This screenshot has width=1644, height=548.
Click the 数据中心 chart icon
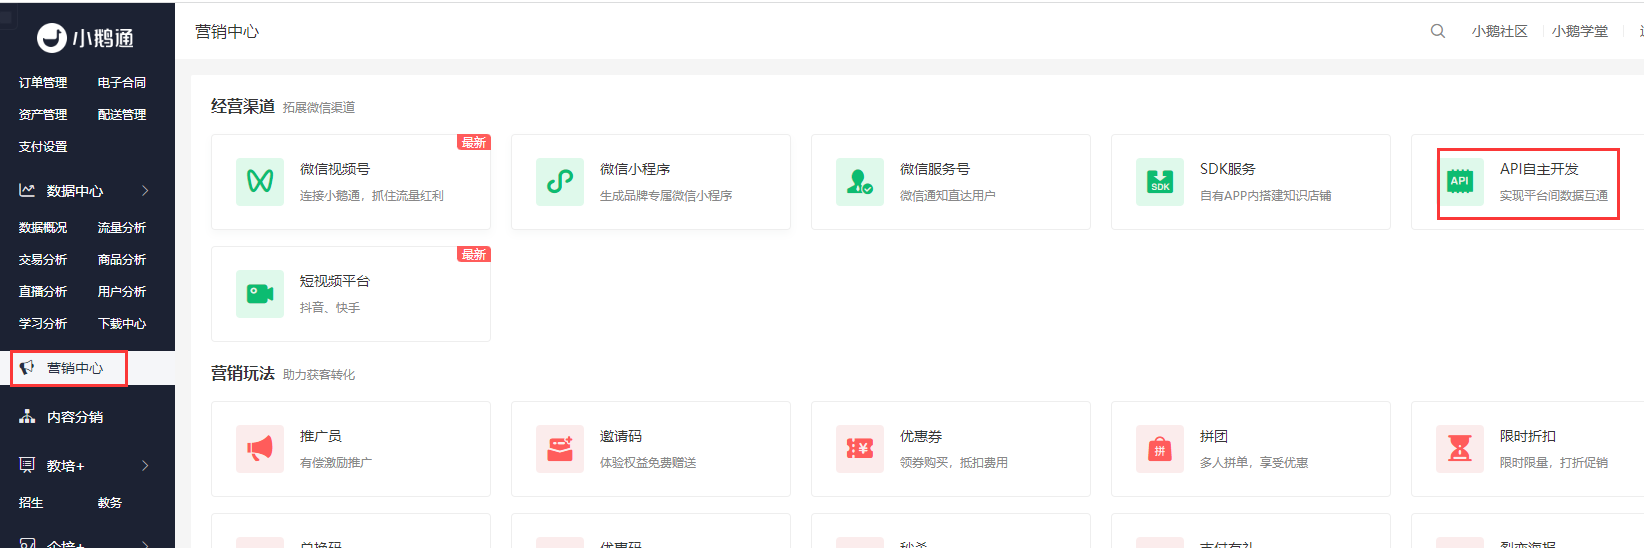[x=27, y=190]
